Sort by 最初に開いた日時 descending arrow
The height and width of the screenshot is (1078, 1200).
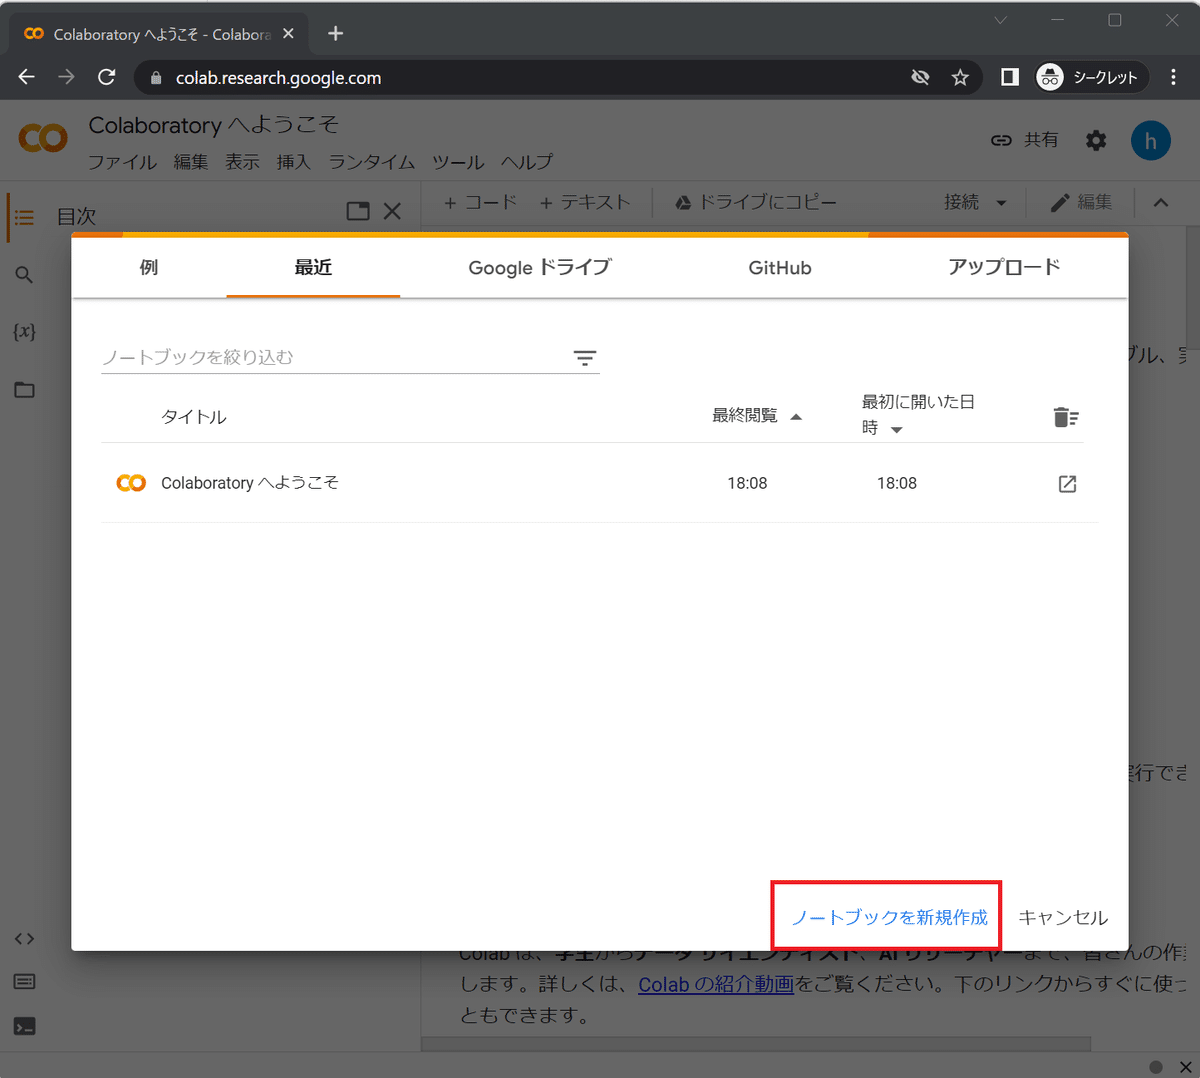pyautogui.click(x=897, y=430)
